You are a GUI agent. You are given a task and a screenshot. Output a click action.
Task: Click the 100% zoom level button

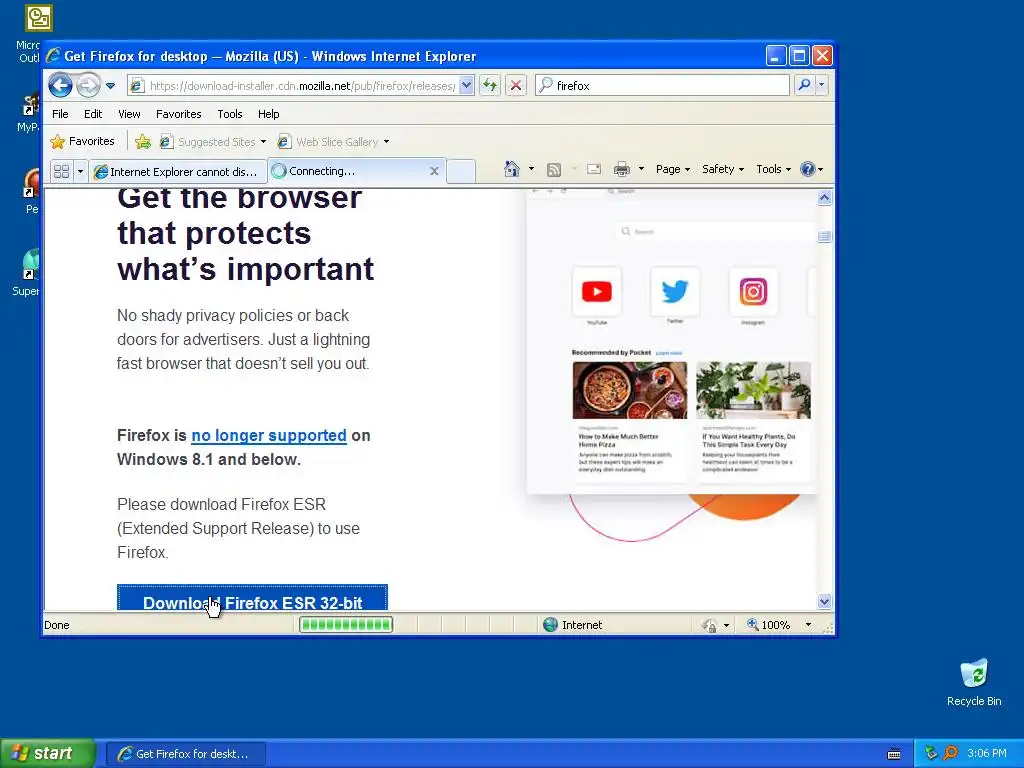pyautogui.click(x=769, y=625)
